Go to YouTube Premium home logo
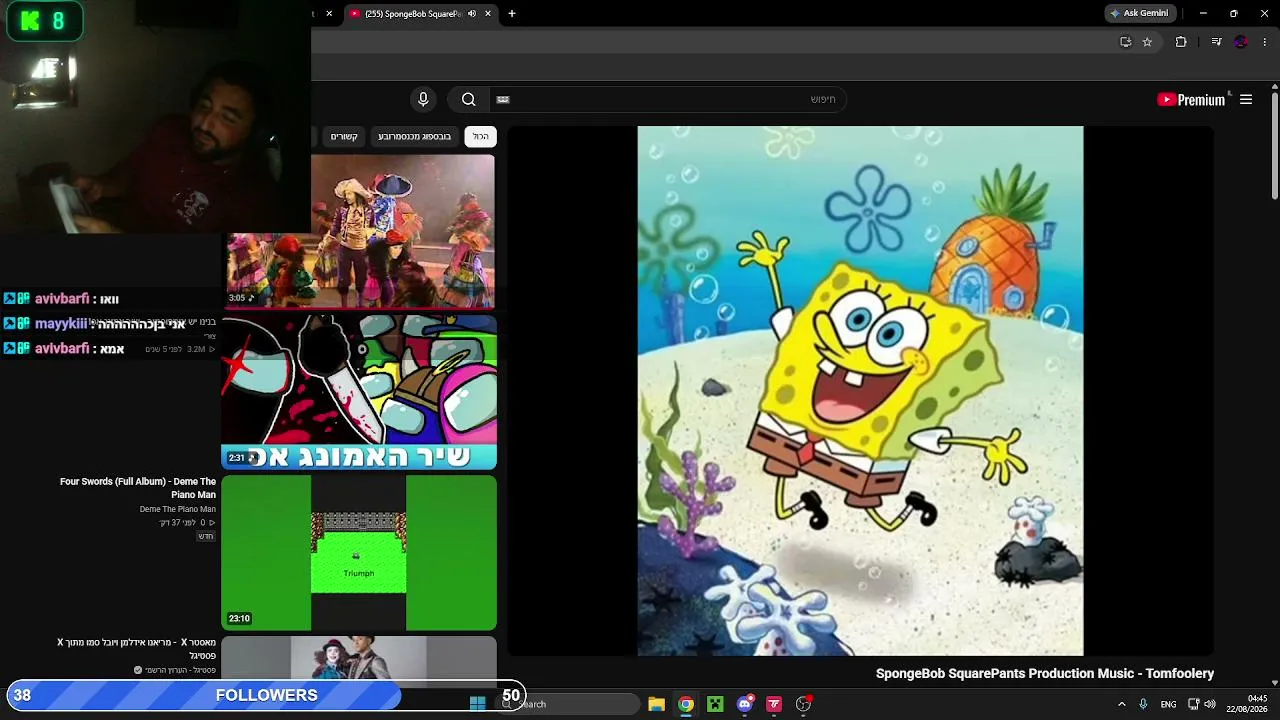 (x=1191, y=99)
